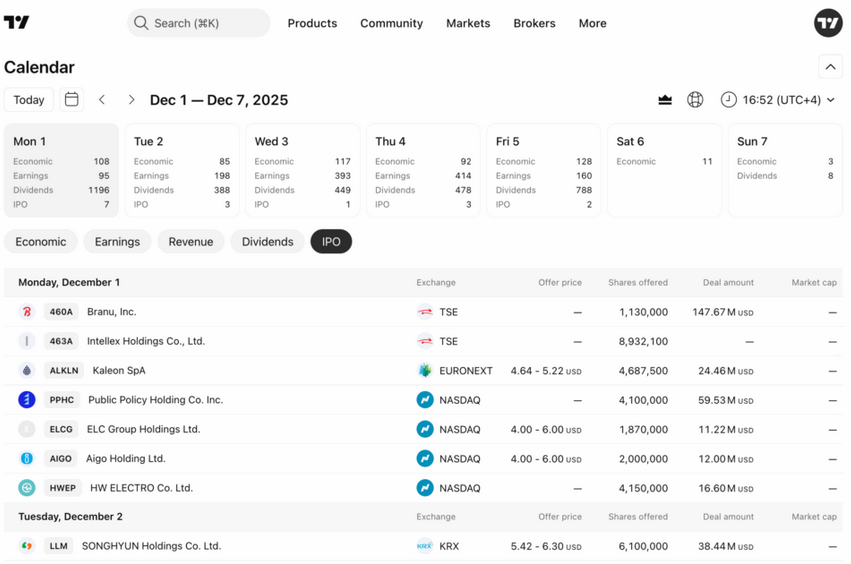This screenshot has height=564, width=851.
Task: Switch to the Dividends filter tab
Action: click(x=268, y=242)
